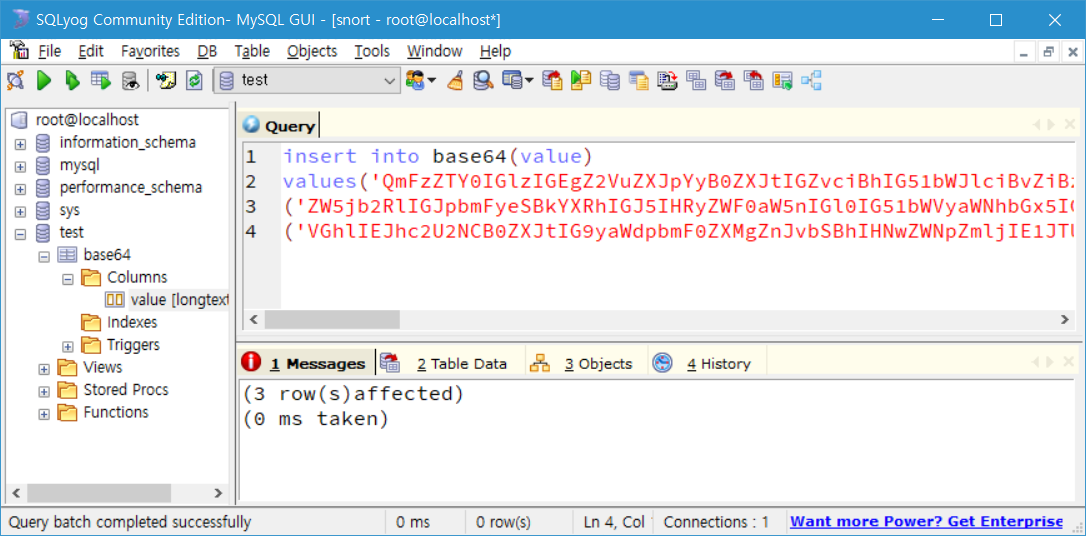
Task: Click the plain overlapping grids toolbar icon
Action: click(696, 80)
